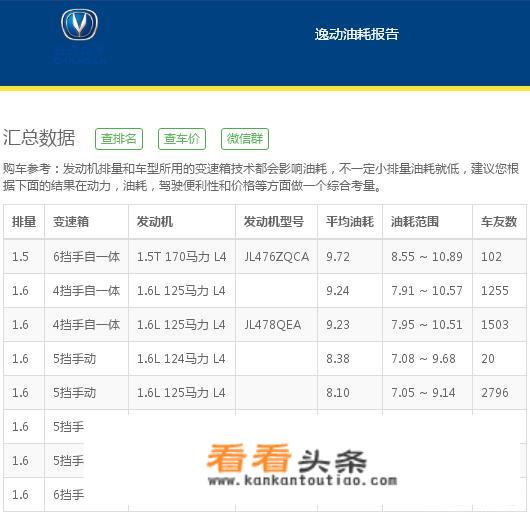Click the 汇总数据 section heading
The image size is (530, 515).
pyautogui.click(x=39, y=138)
